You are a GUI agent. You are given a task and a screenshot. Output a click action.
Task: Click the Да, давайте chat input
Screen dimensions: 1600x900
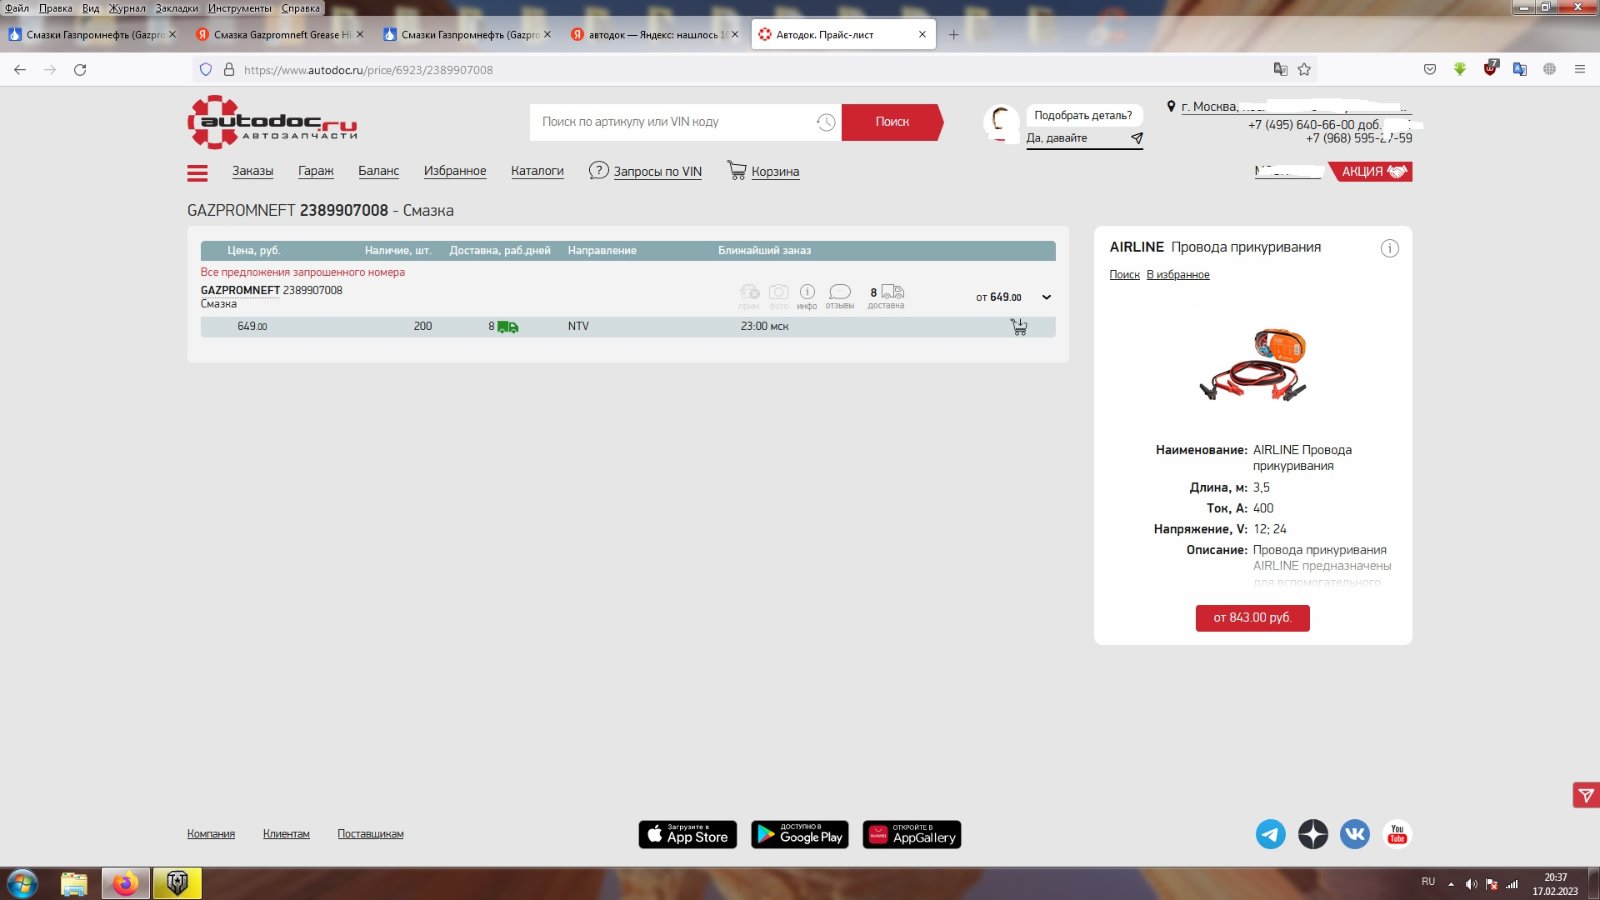tap(1075, 138)
